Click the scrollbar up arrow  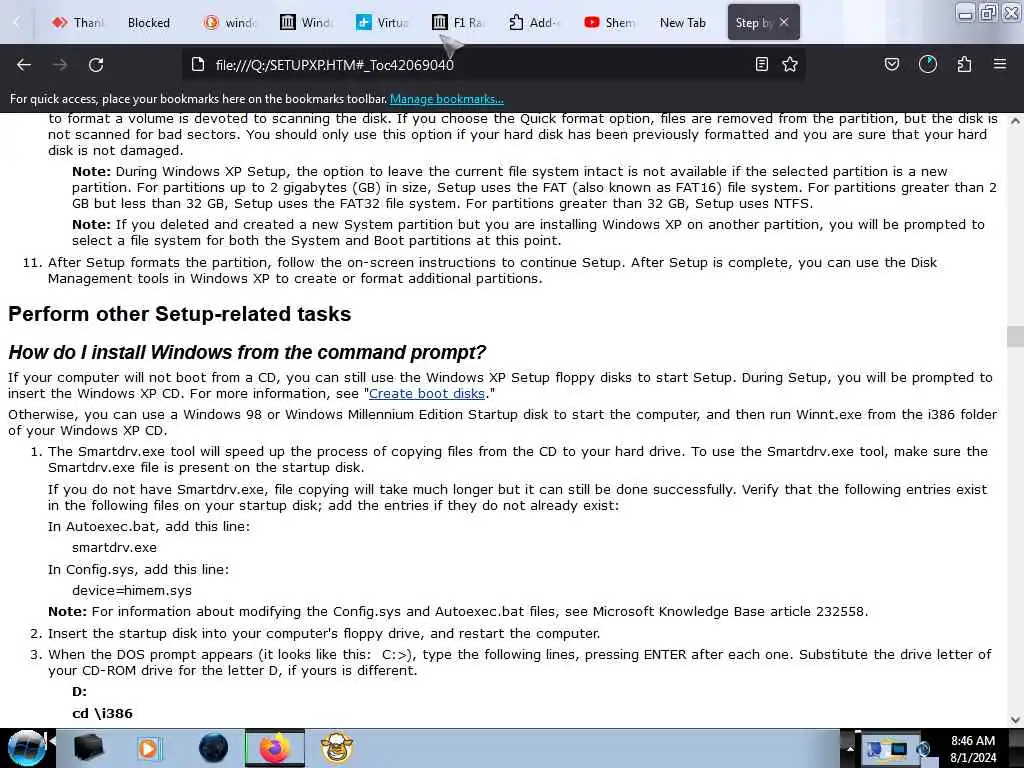coord(1015,120)
